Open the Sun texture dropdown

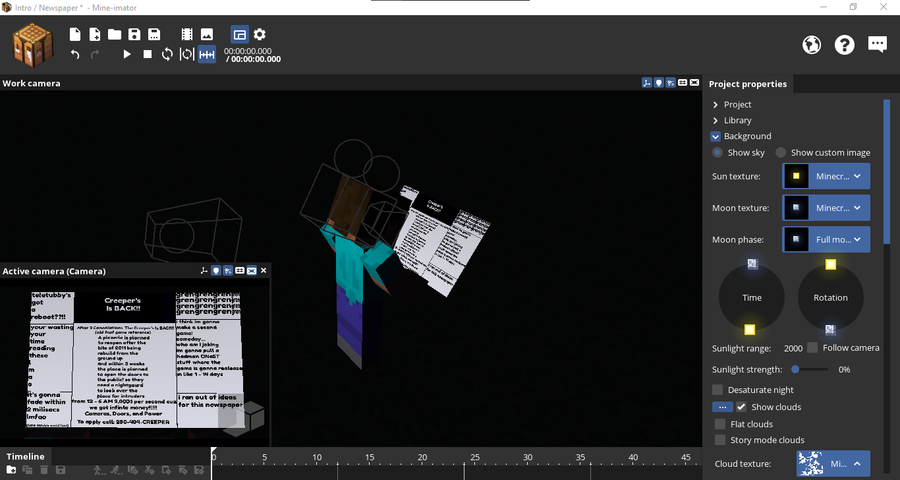tap(826, 176)
